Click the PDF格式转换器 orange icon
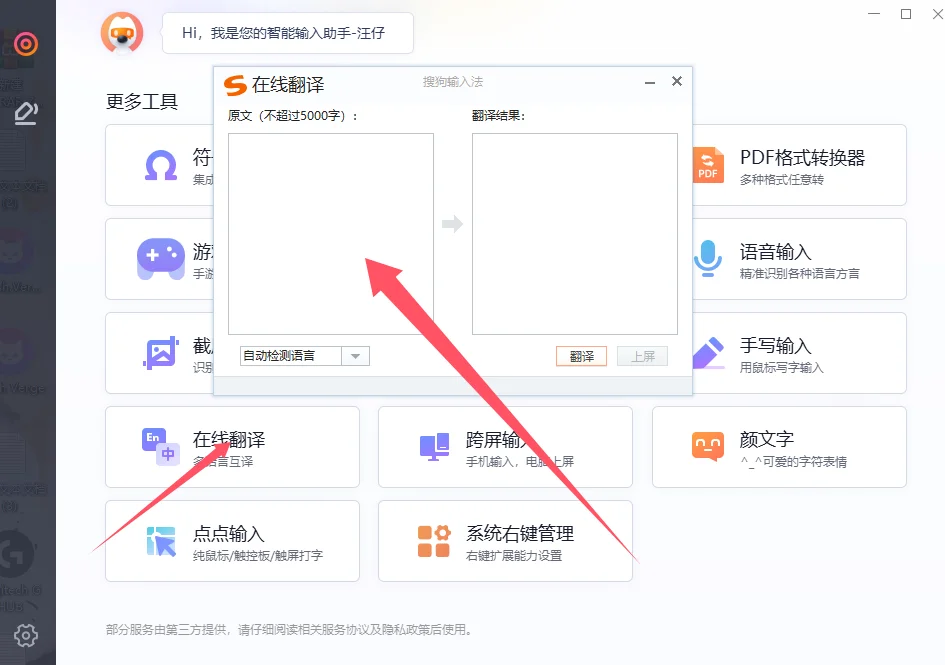 tap(708, 165)
